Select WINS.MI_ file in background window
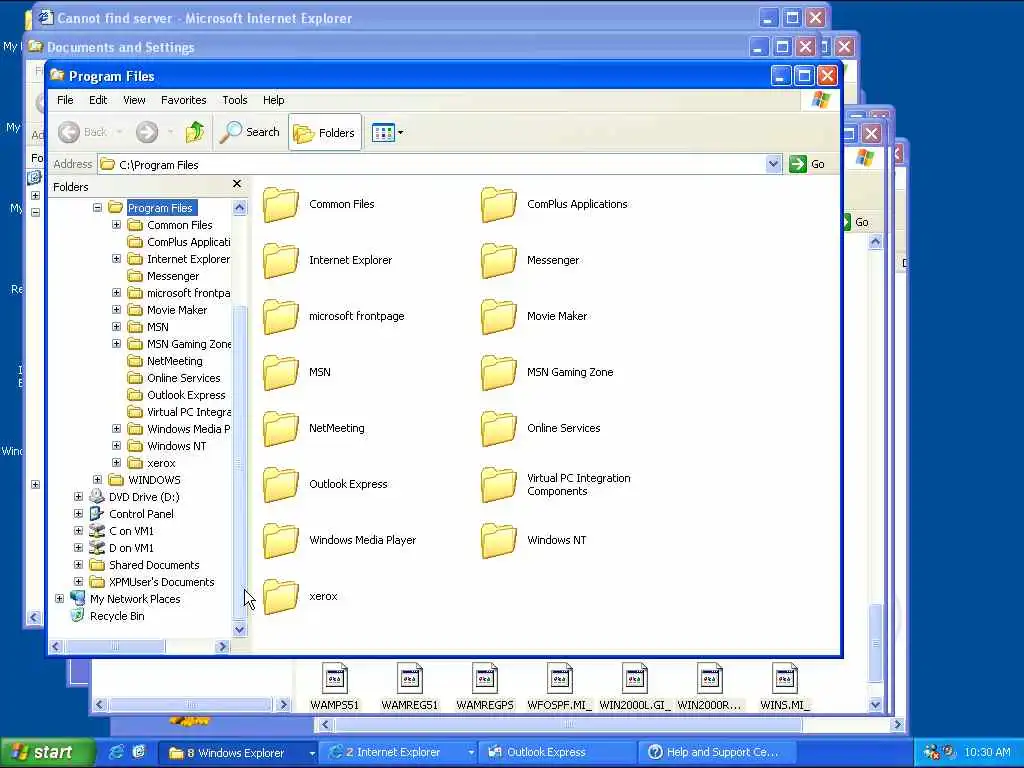The height and width of the screenshot is (768, 1024). tap(785, 687)
